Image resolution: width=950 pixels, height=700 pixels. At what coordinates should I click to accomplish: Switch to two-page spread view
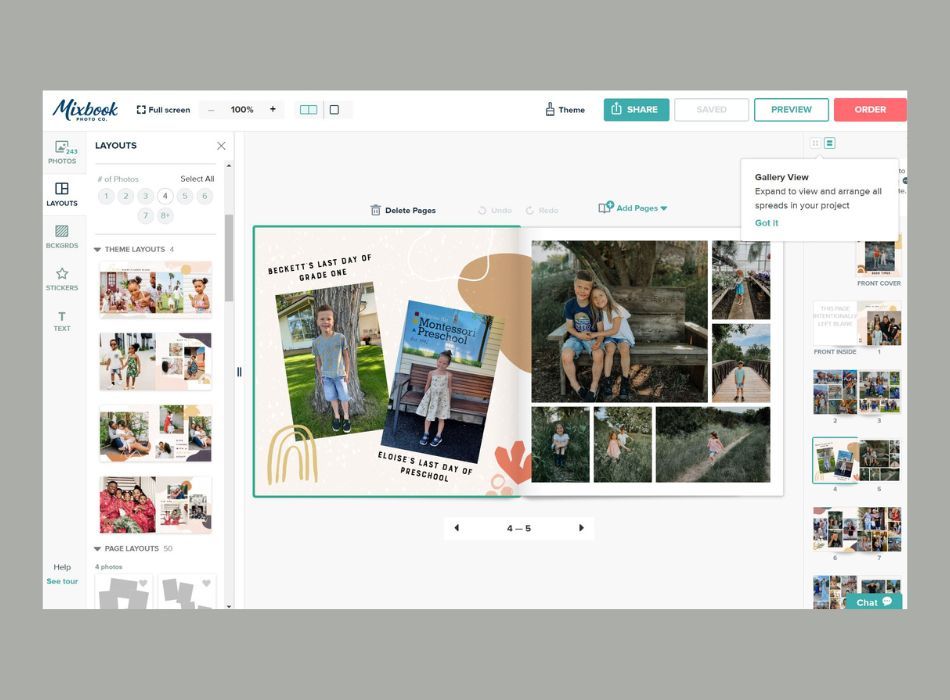(308, 110)
